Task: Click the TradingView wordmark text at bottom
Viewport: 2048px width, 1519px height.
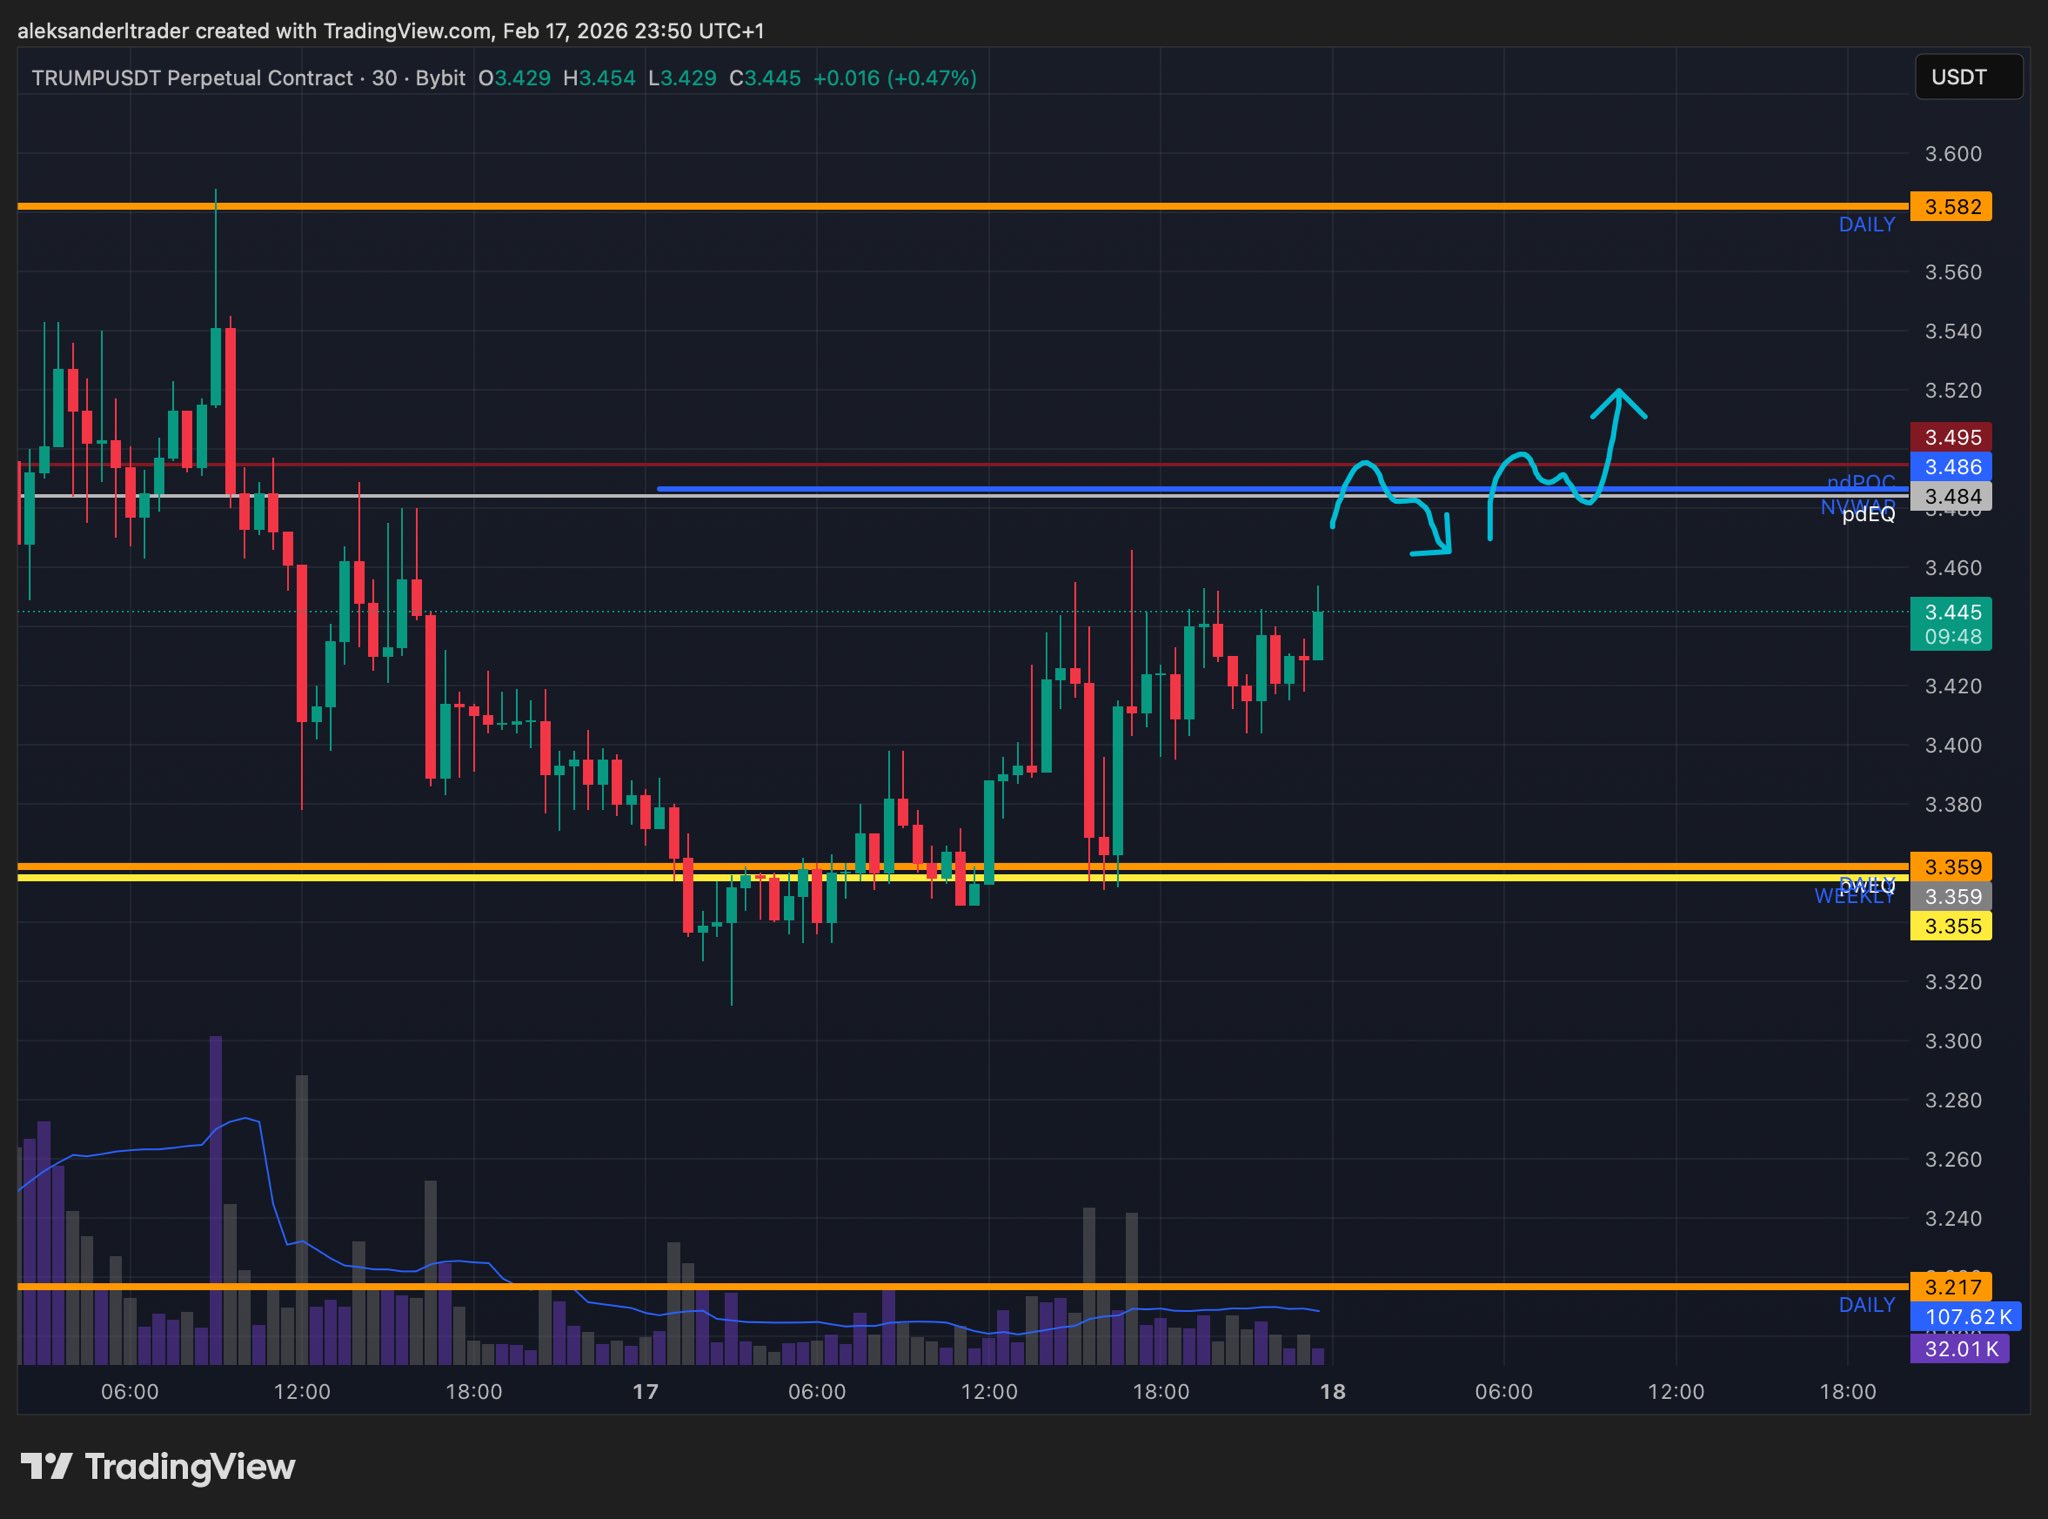Action: click(190, 1466)
